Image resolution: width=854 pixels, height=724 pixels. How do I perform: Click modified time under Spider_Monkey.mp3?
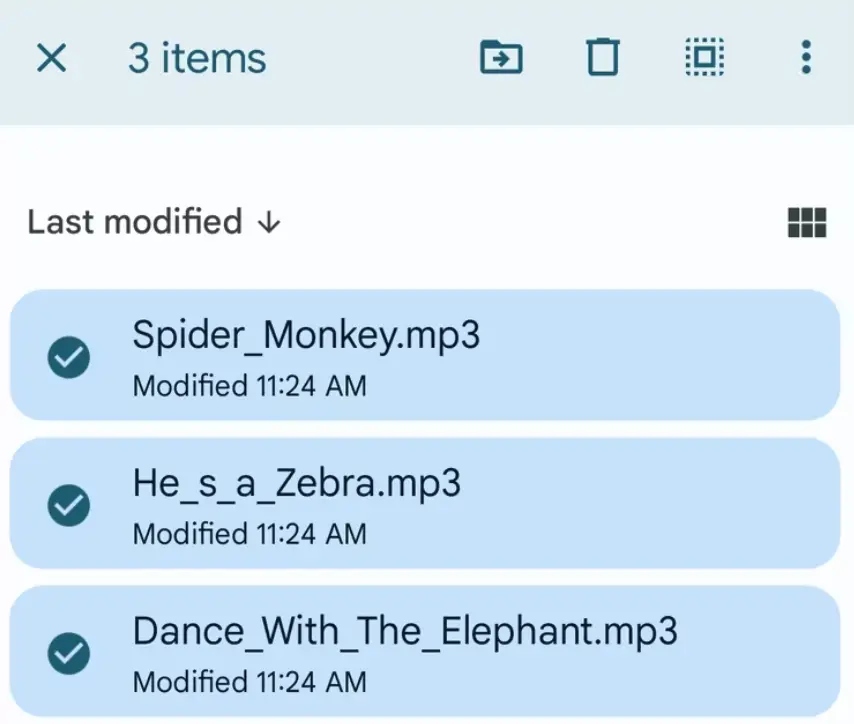click(x=249, y=385)
